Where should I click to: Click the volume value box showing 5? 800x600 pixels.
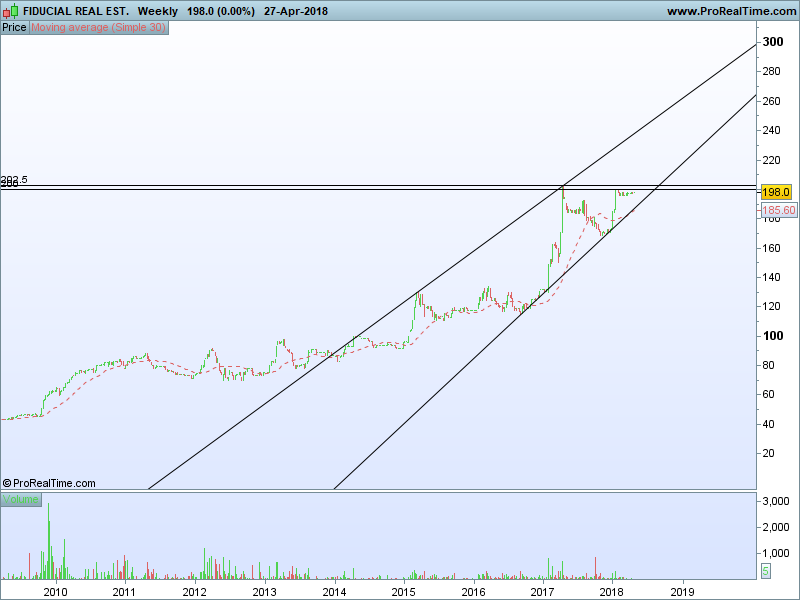pos(765,571)
